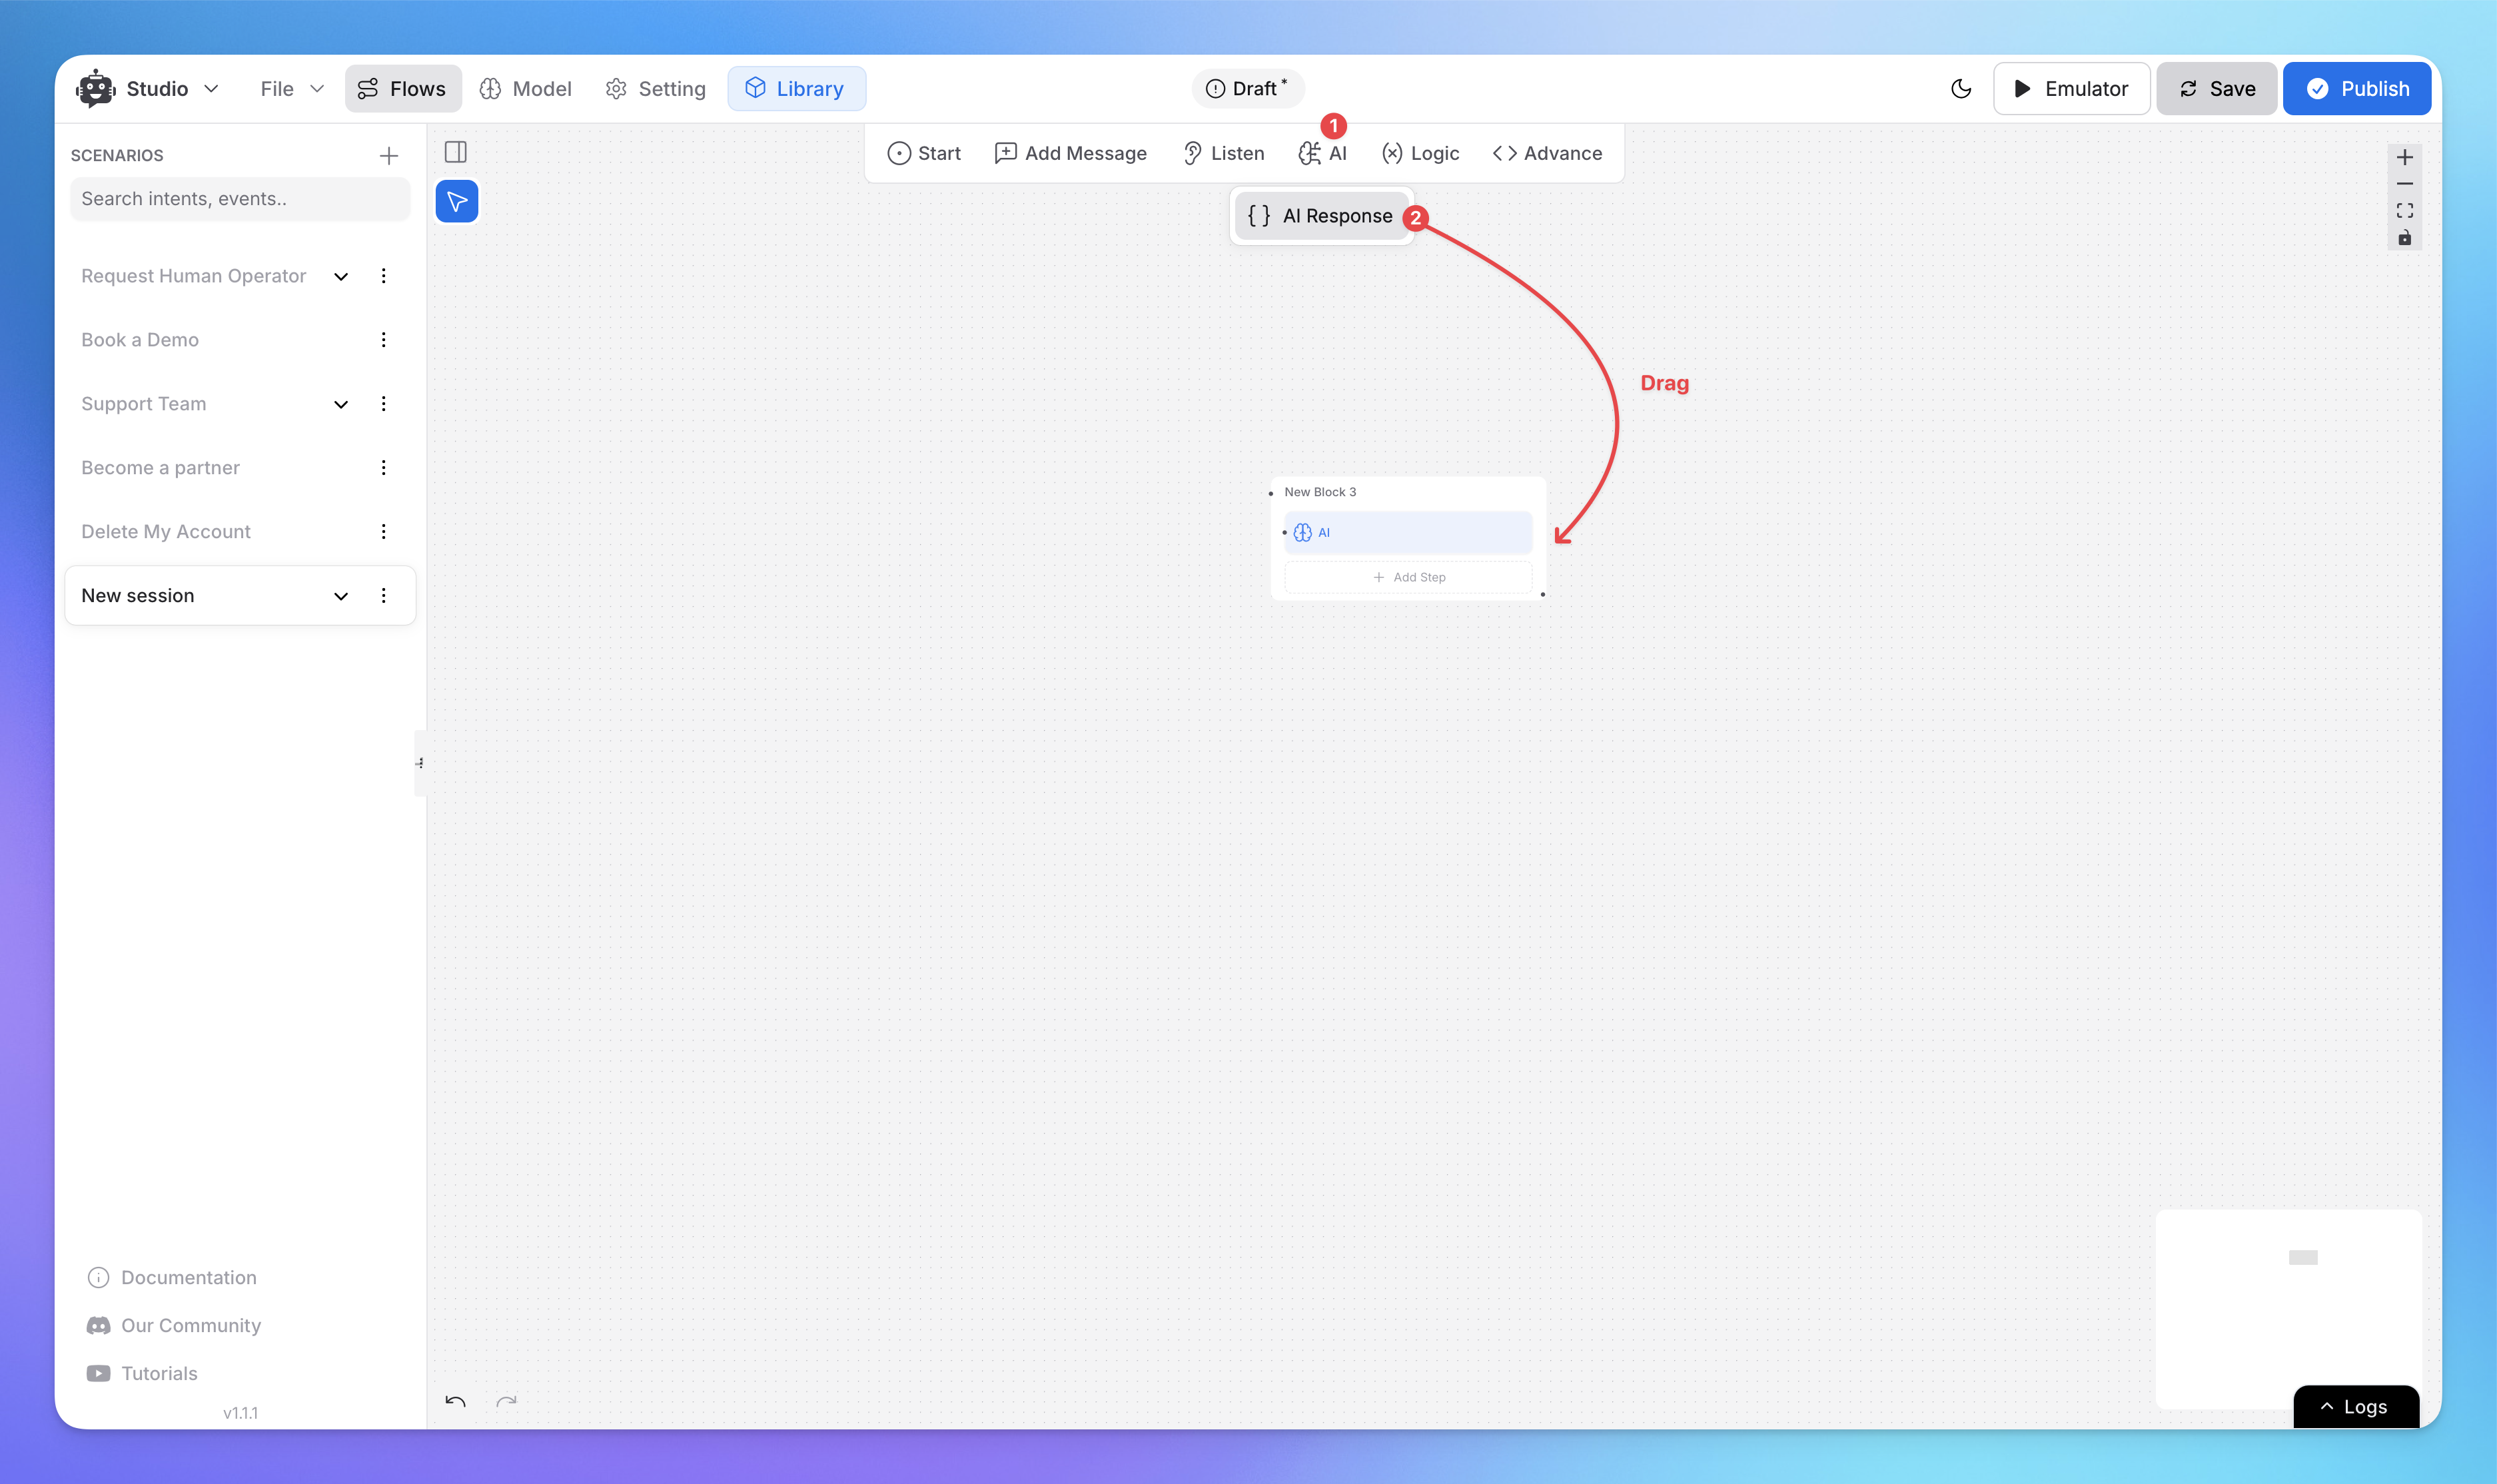Redo the last action

tap(507, 1401)
